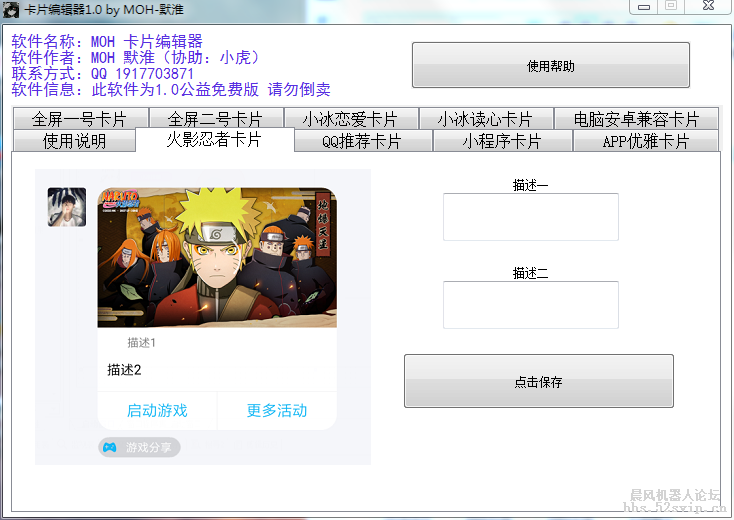This screenshot has height=520, width=734.
Task: Click the Naruto card banner image
Action: (217, 257)
